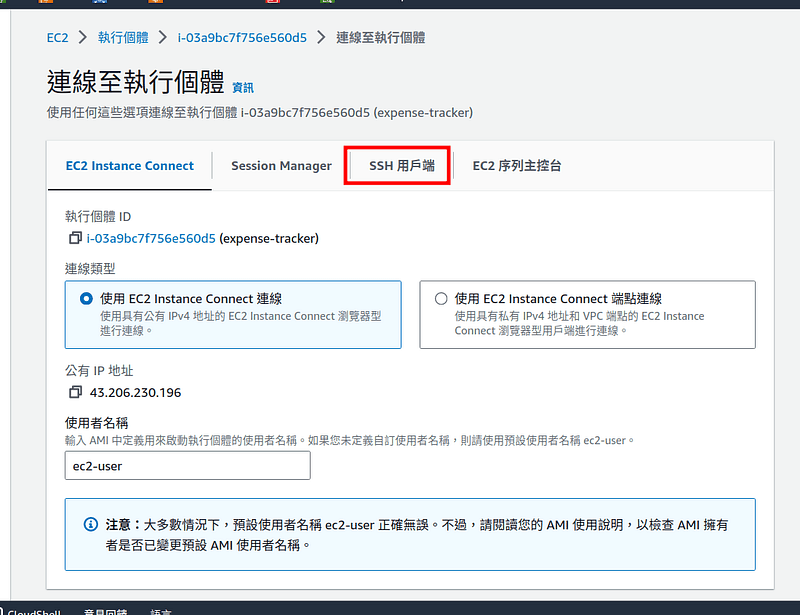Open the EC2 序列主控台 tab
This screenshot has height=615, width=800.
tap(516, 166)
